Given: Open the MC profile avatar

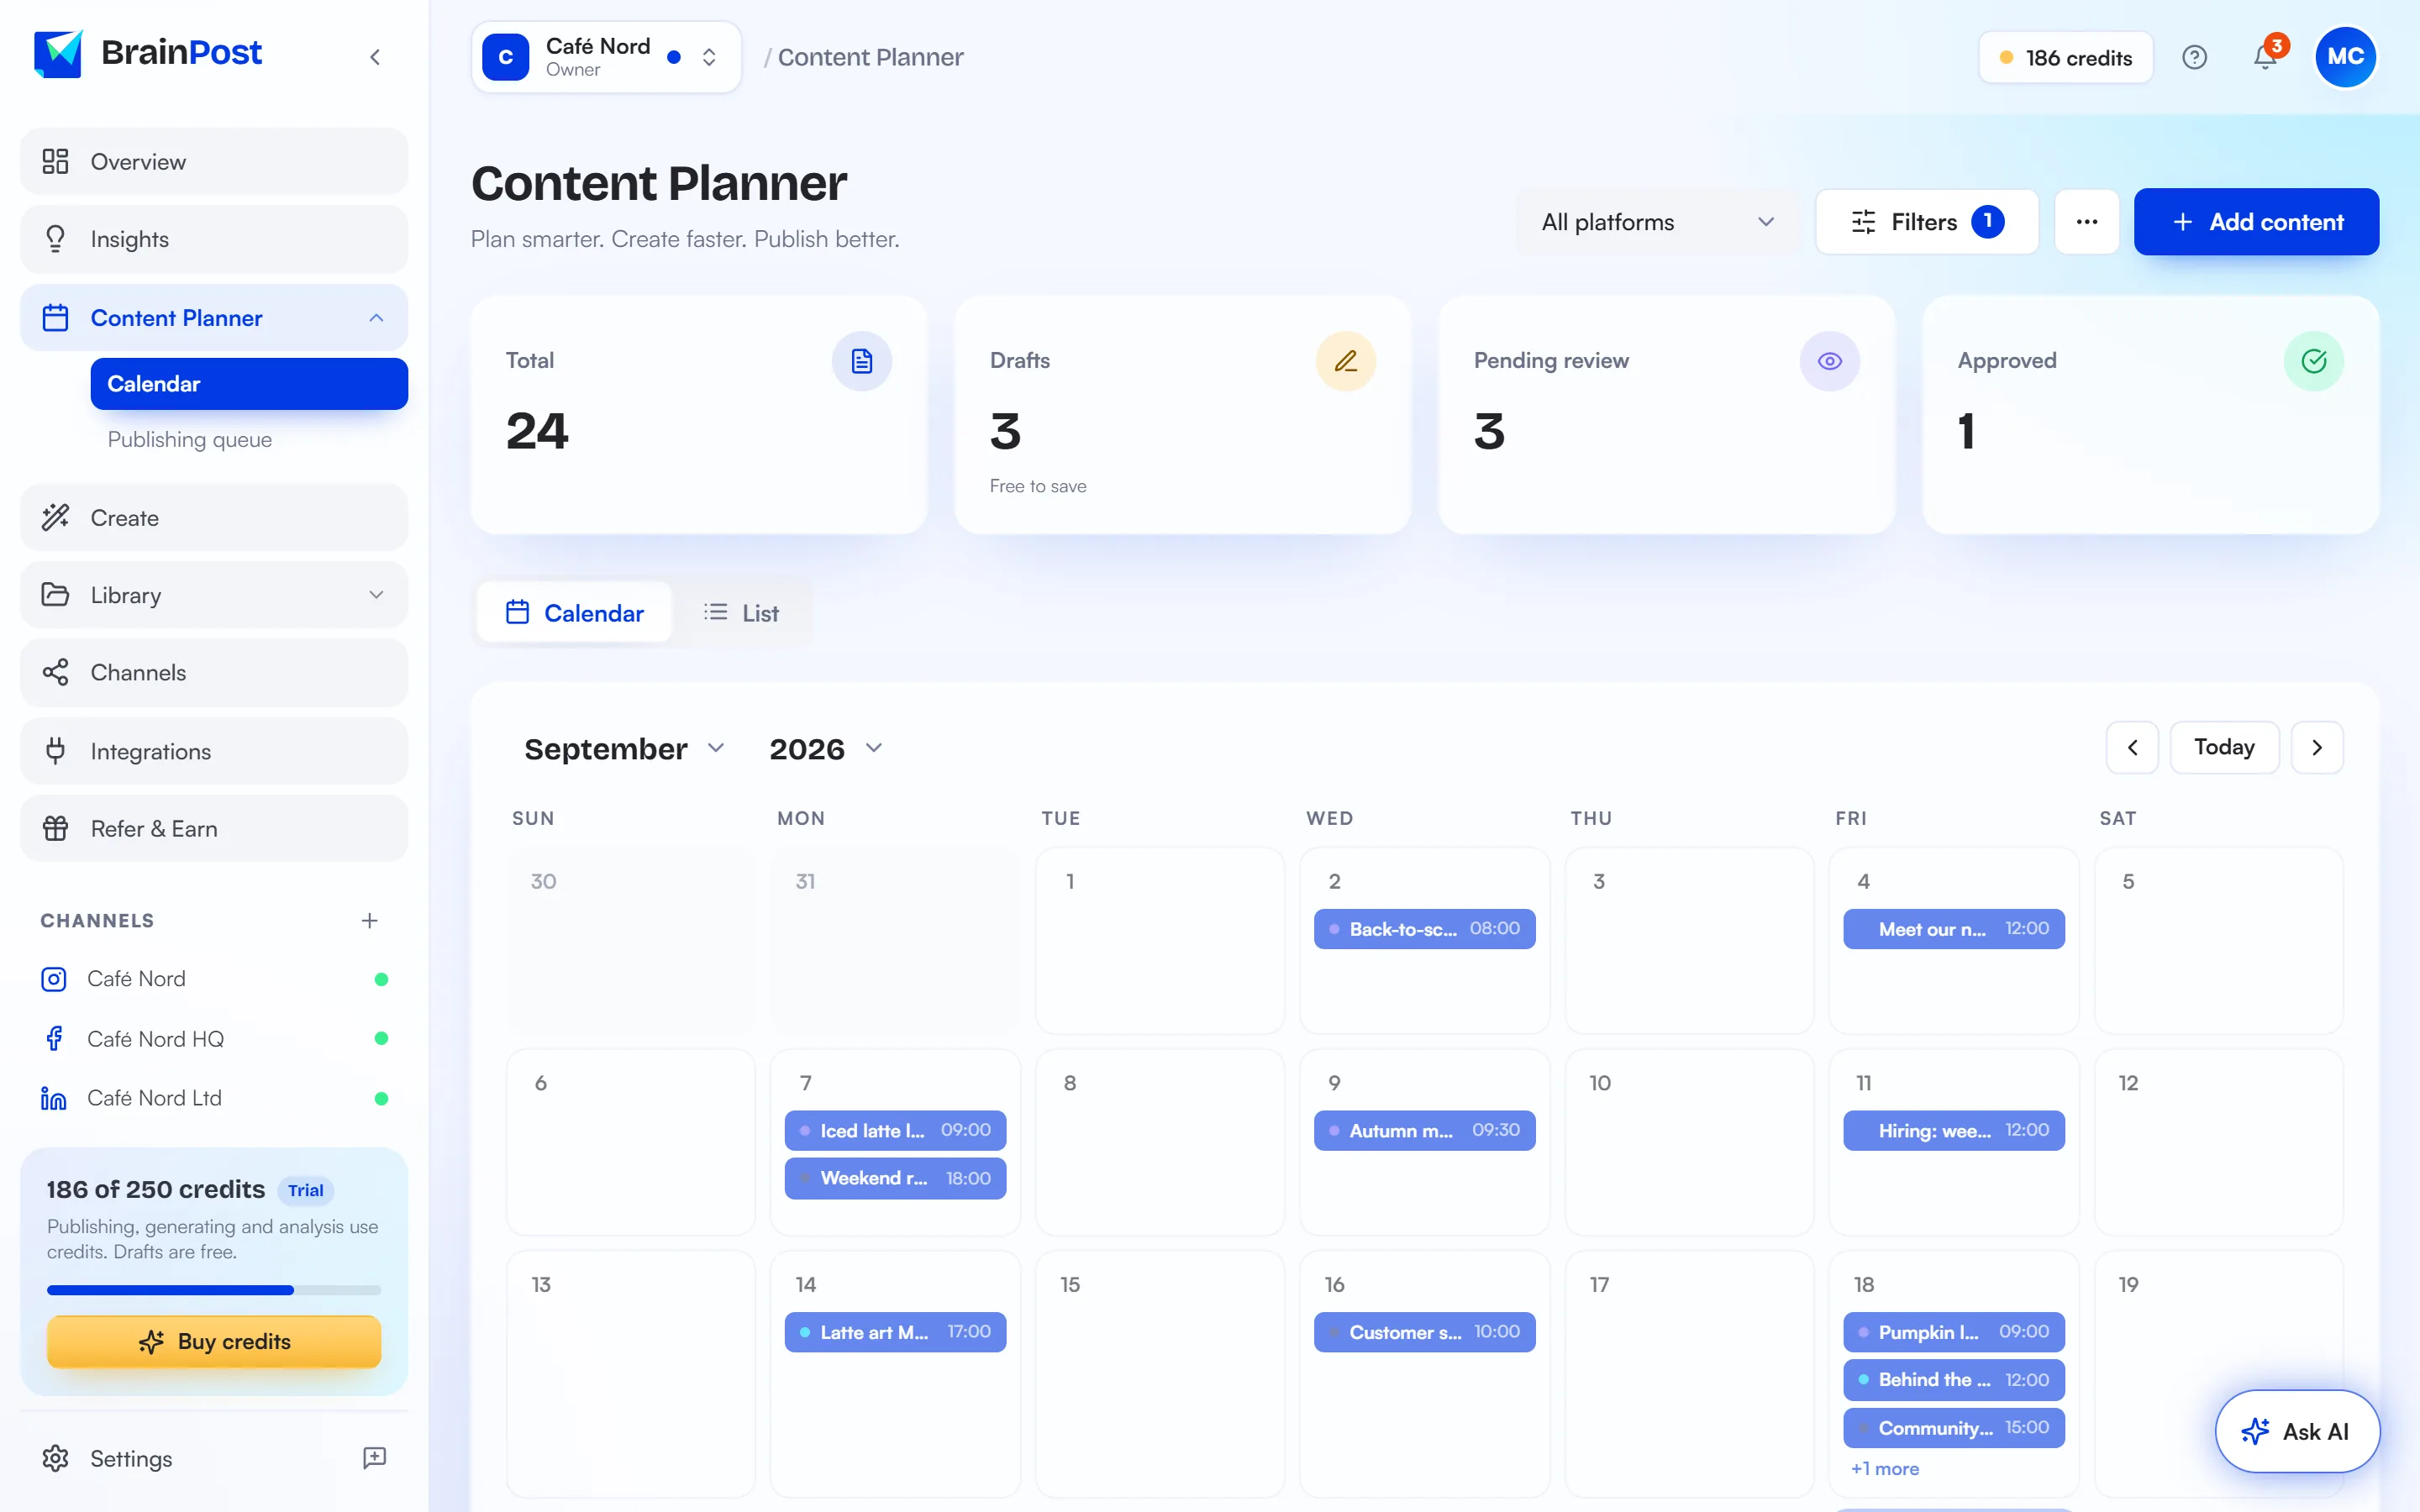Looking at the screenshot, I should 2345,57.
